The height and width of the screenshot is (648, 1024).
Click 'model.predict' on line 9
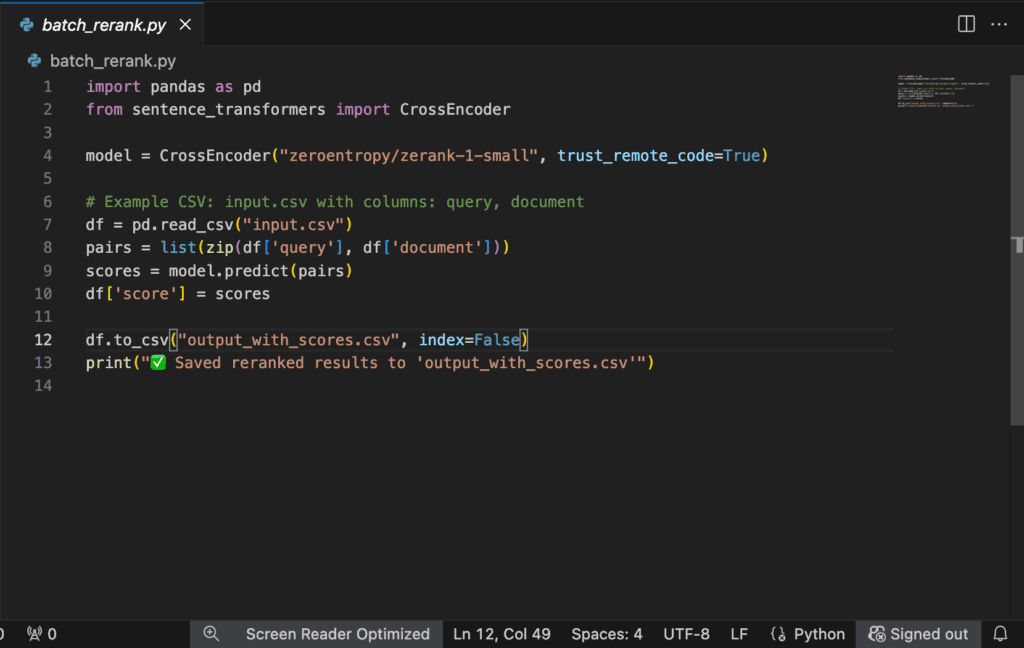[x=229, y=270]
